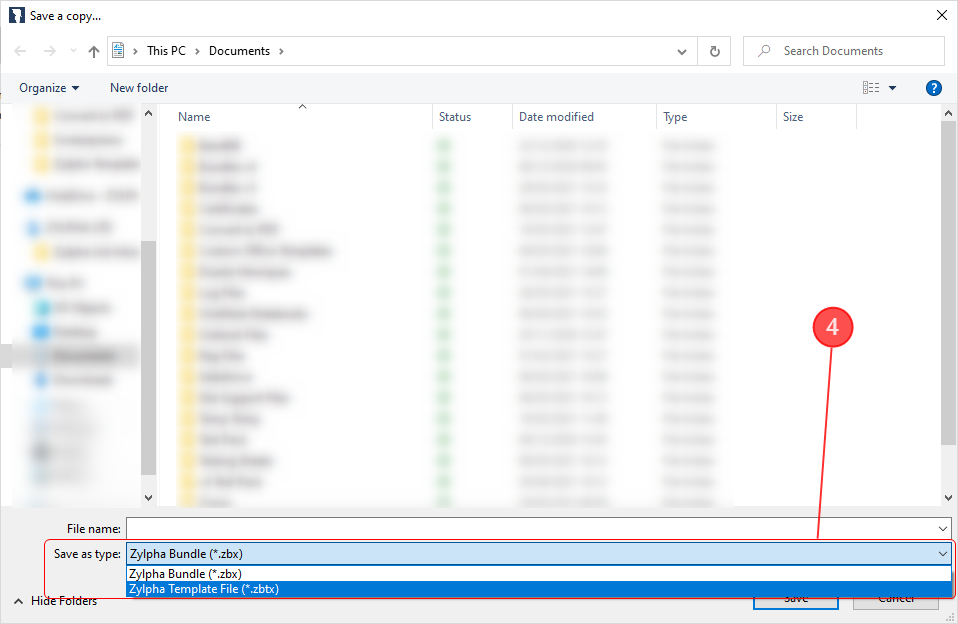Click the forward navigation arrow

[48, 50]
